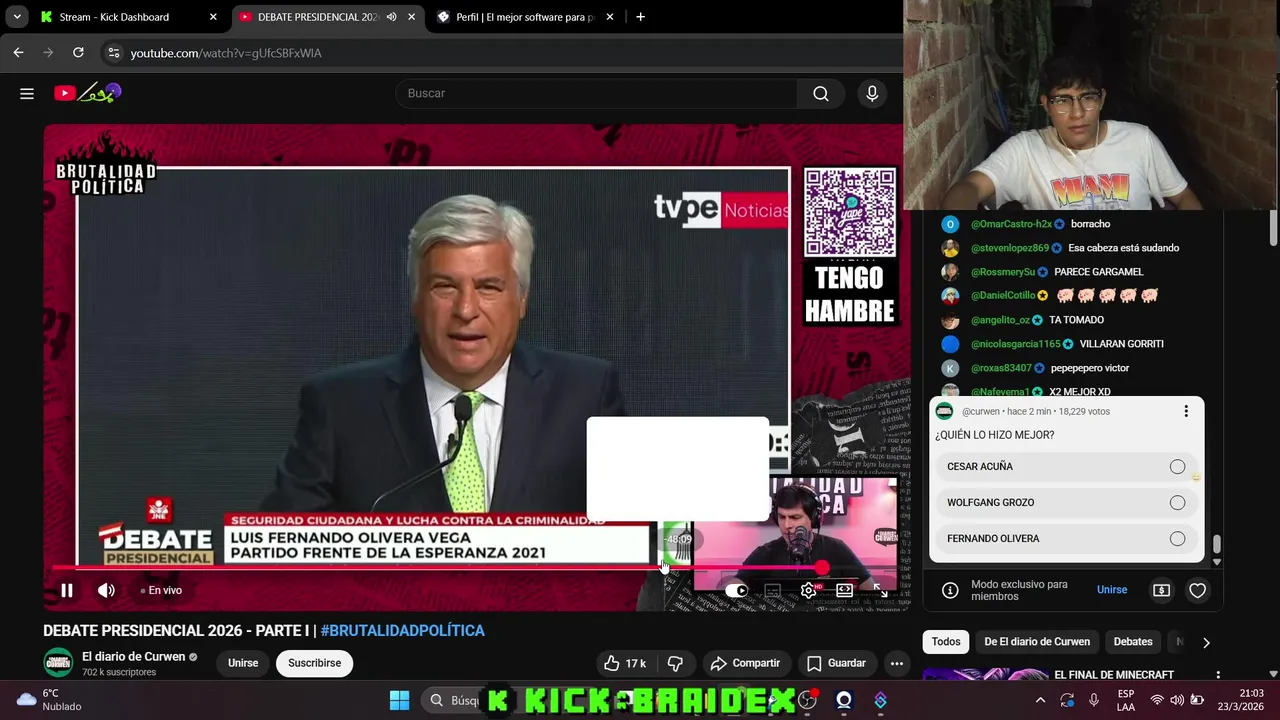The height and width of the screenshot is (720, 1280).
Task: Subscribe with Suscribirse button
Action: [x=315, y=663]
